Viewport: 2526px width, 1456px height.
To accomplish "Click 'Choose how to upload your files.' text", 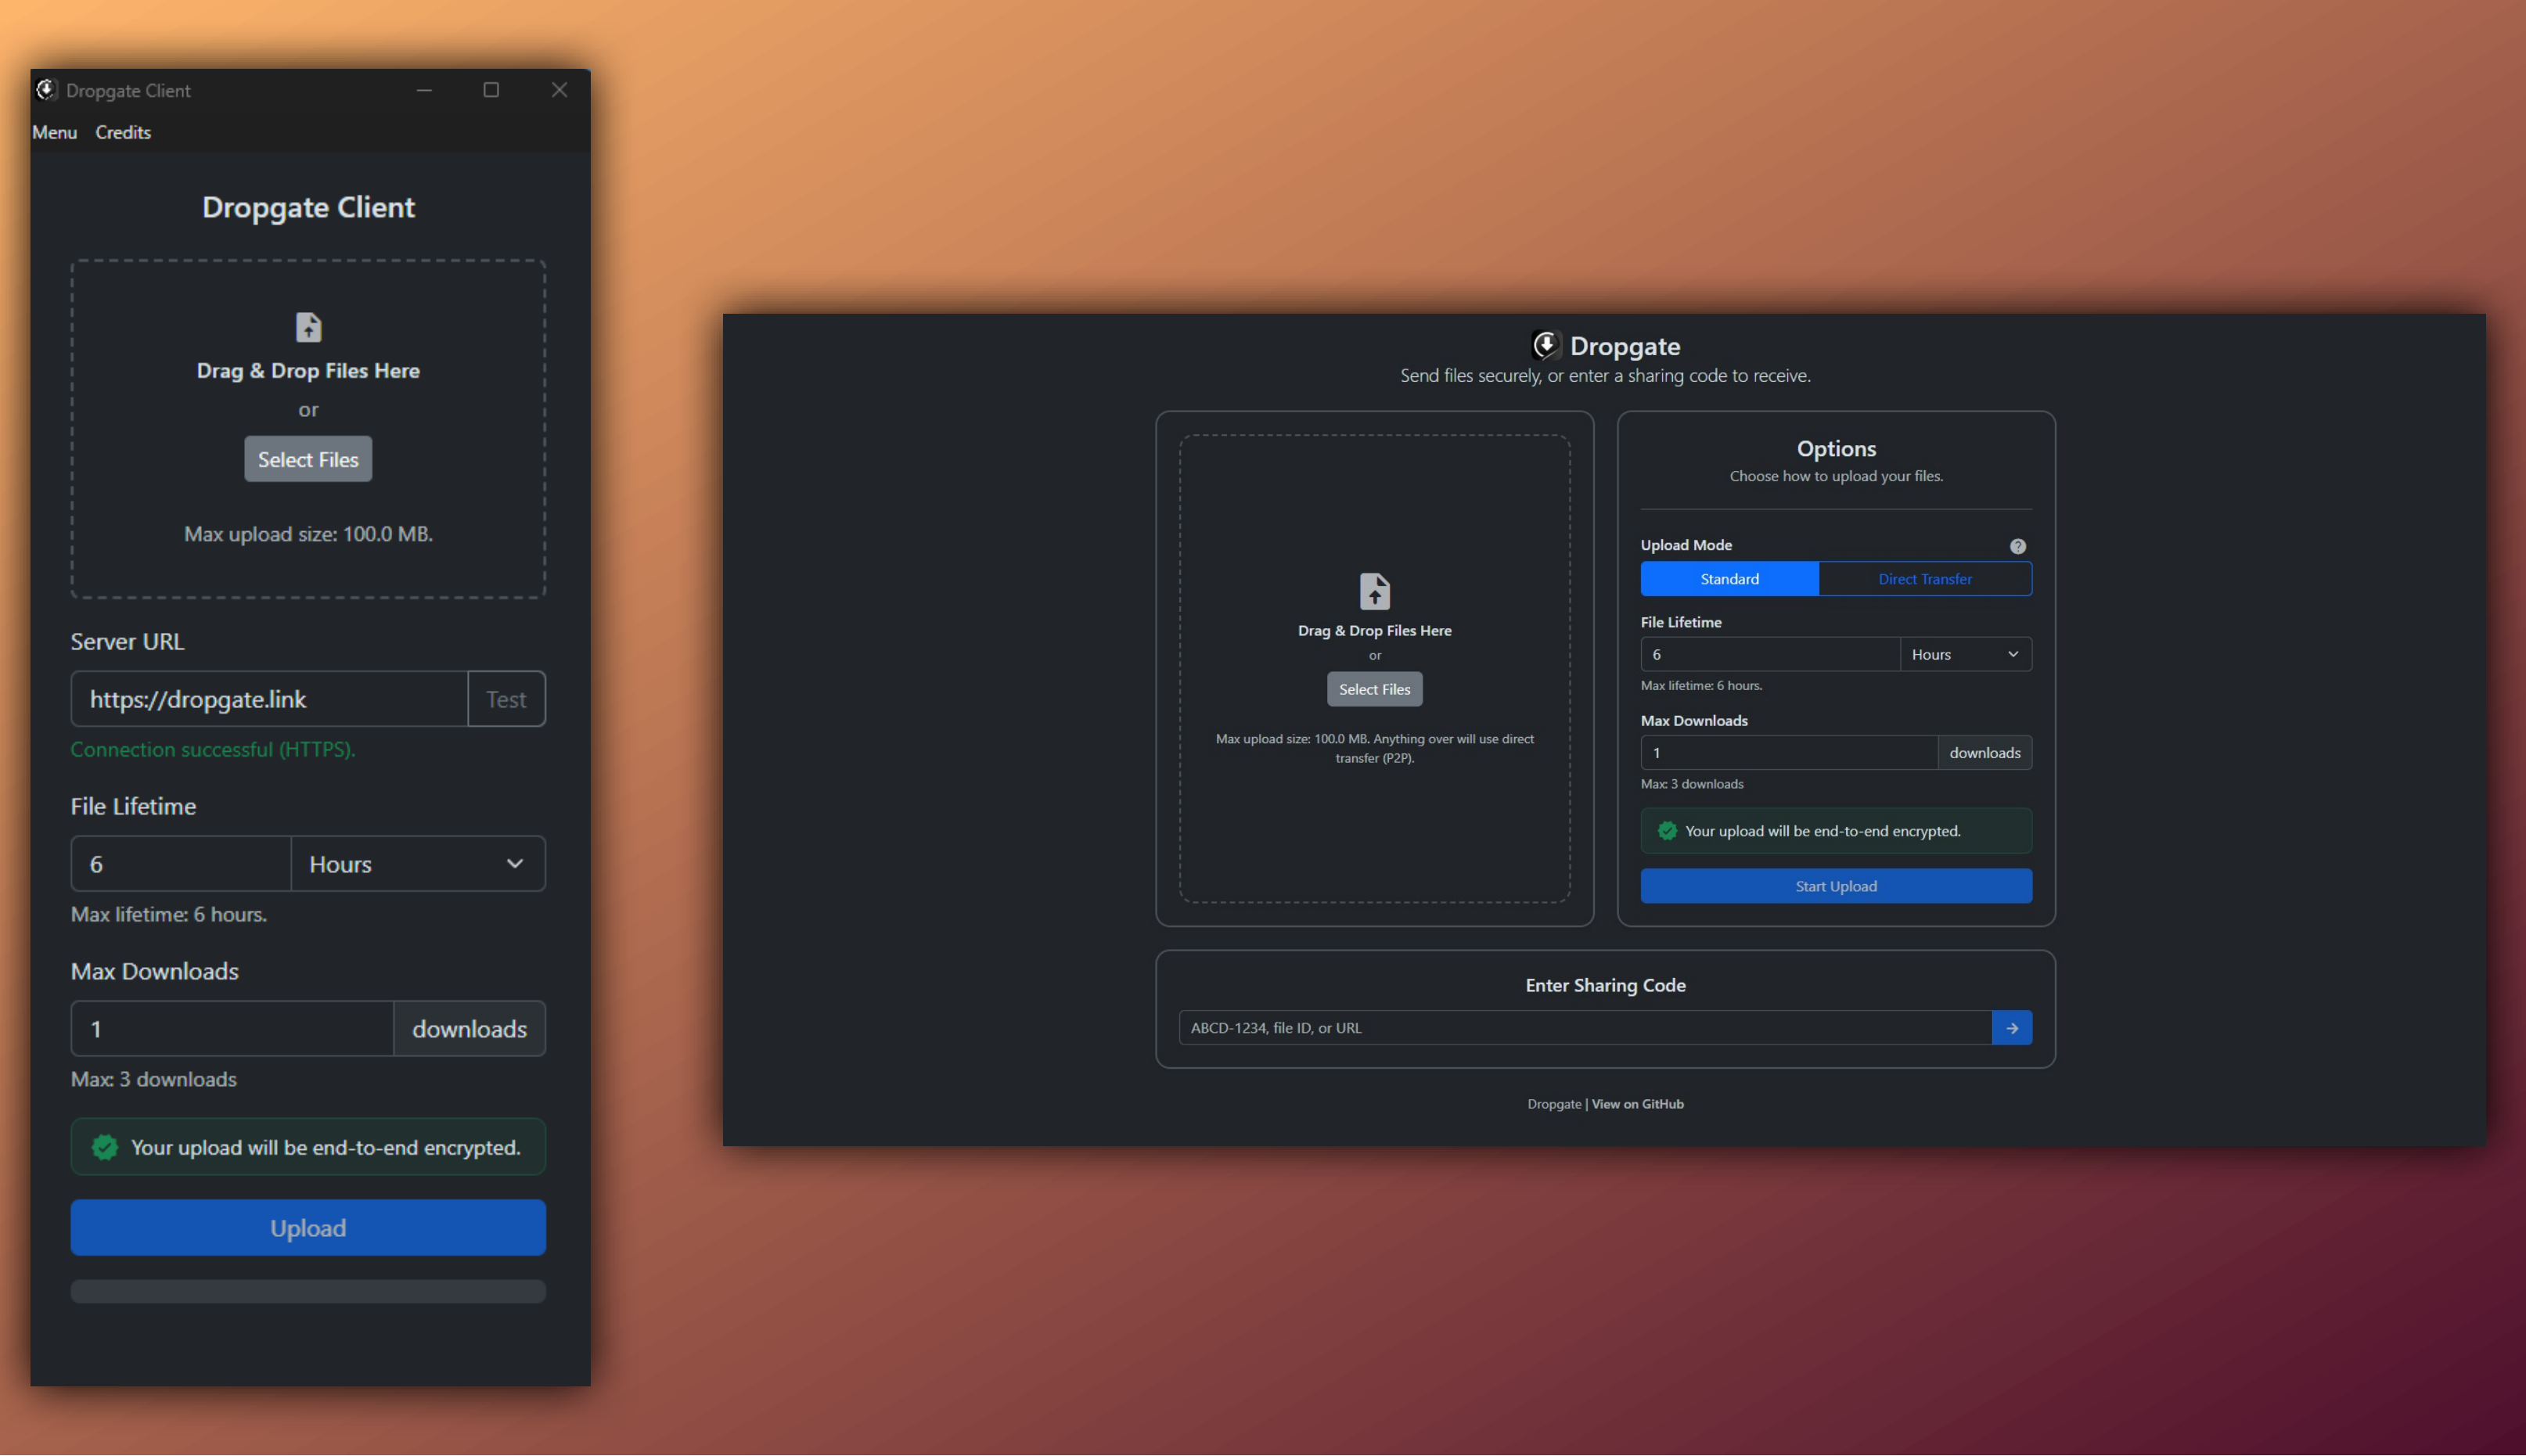I will (x=1836, y=476).
